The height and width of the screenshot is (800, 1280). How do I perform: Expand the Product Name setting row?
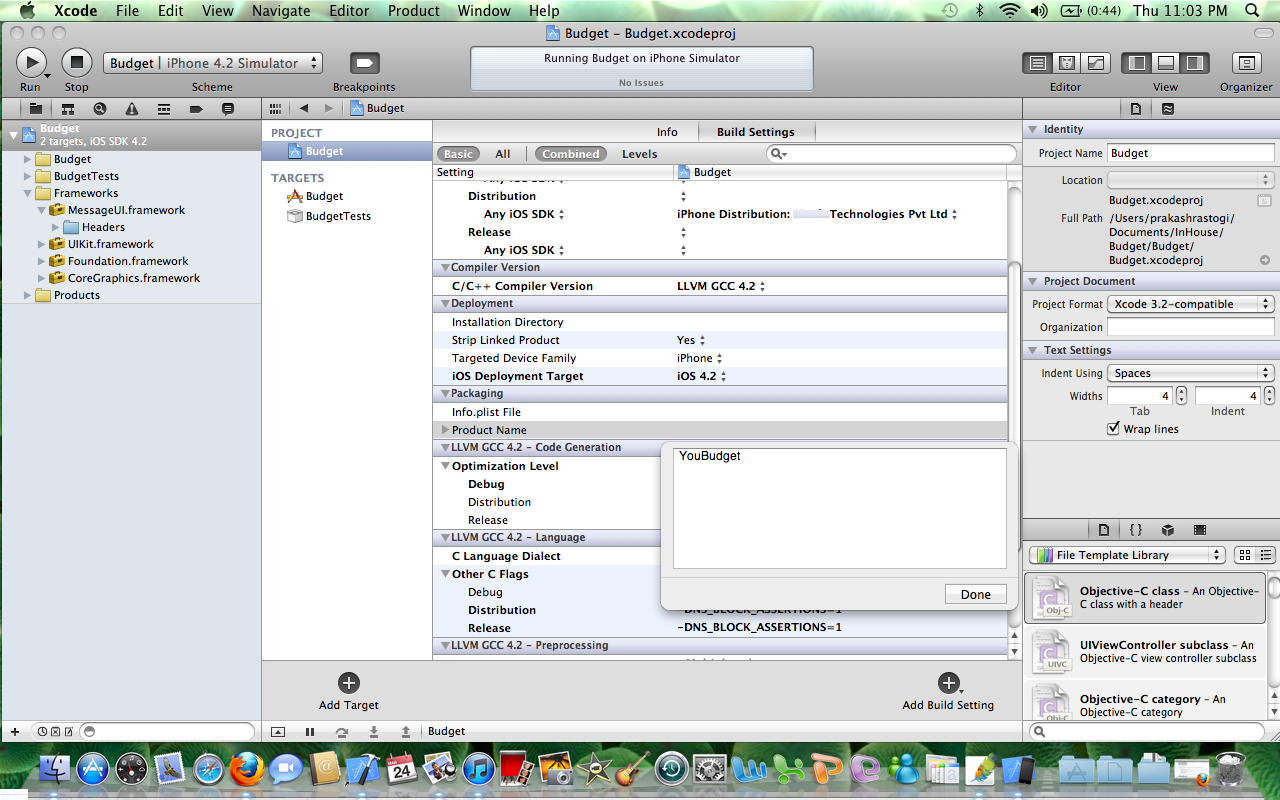[446, 430]
